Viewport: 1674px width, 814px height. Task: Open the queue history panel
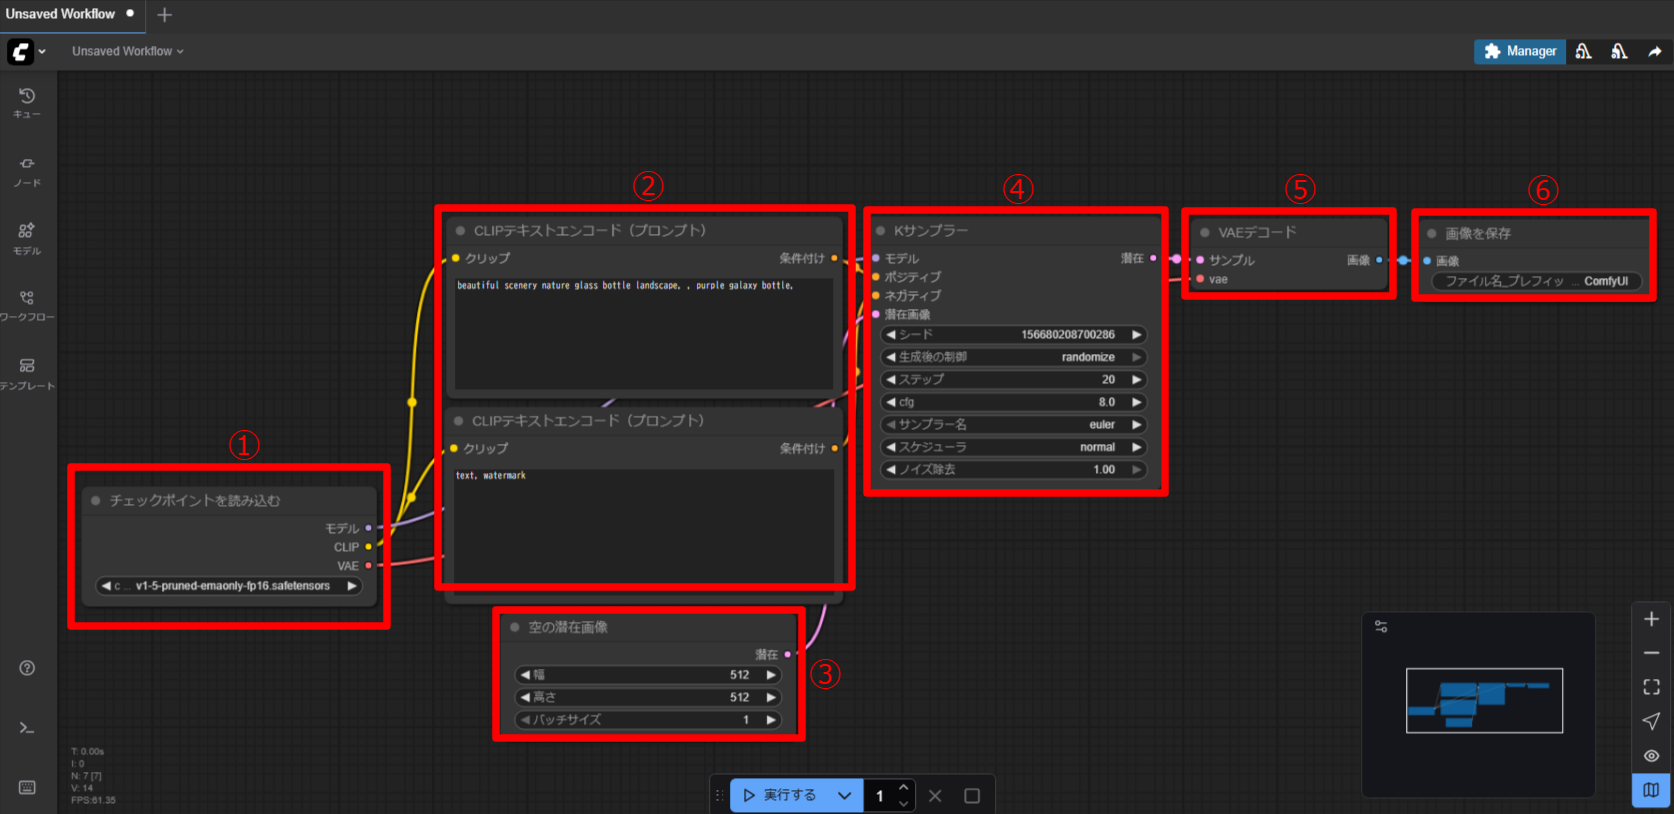27,102
